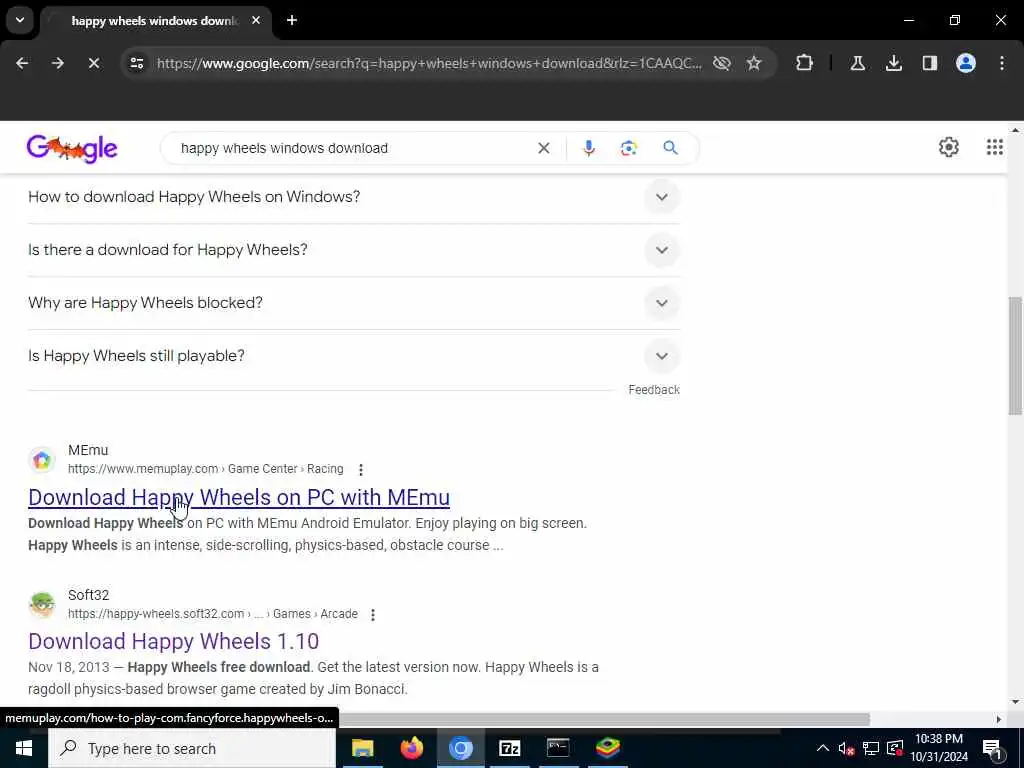Click the horizontal scrollbar thumb
The height and width of the screenshot is (768, 1024).
604,719
